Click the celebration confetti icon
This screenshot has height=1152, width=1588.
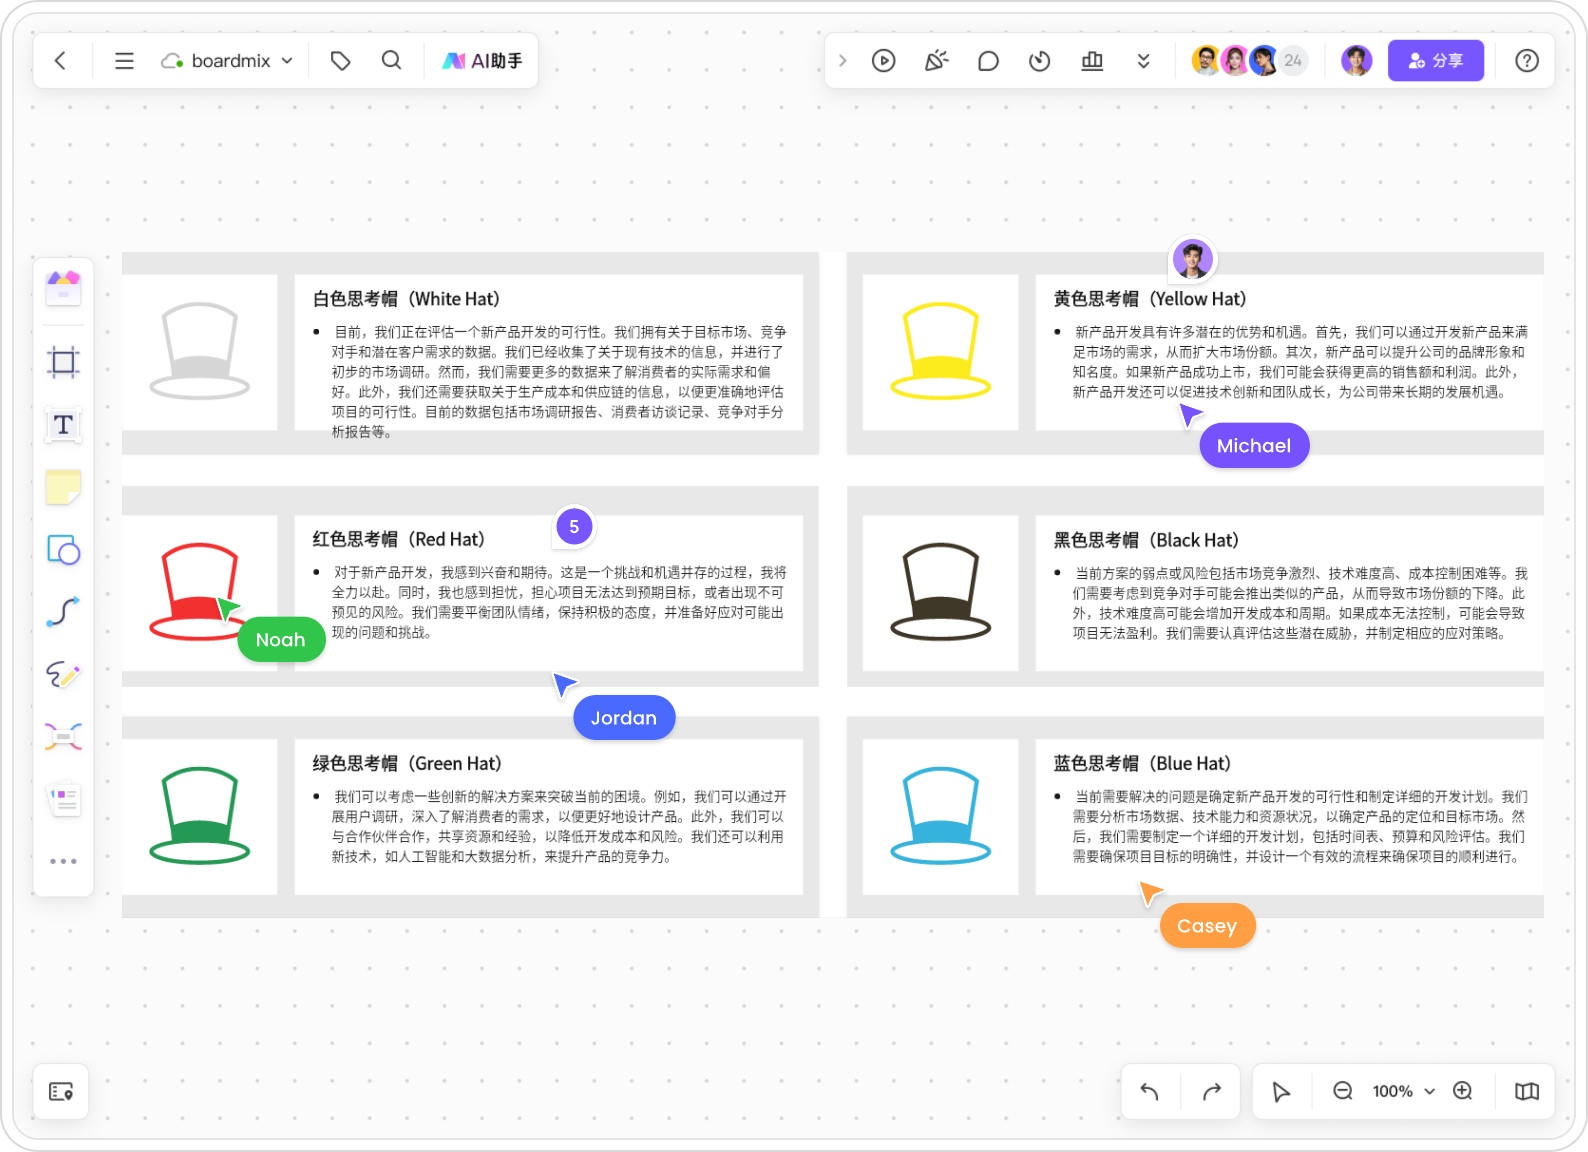pyautogui.click(x=936, y=61)
